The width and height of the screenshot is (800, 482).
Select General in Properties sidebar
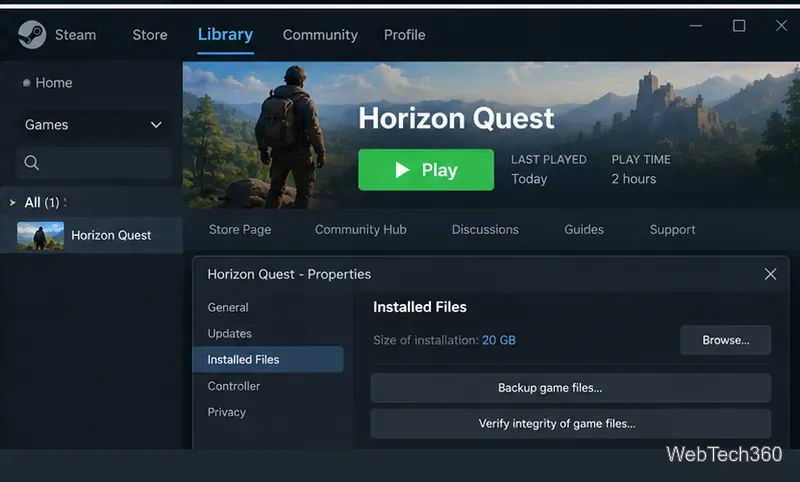click(228, 308)
